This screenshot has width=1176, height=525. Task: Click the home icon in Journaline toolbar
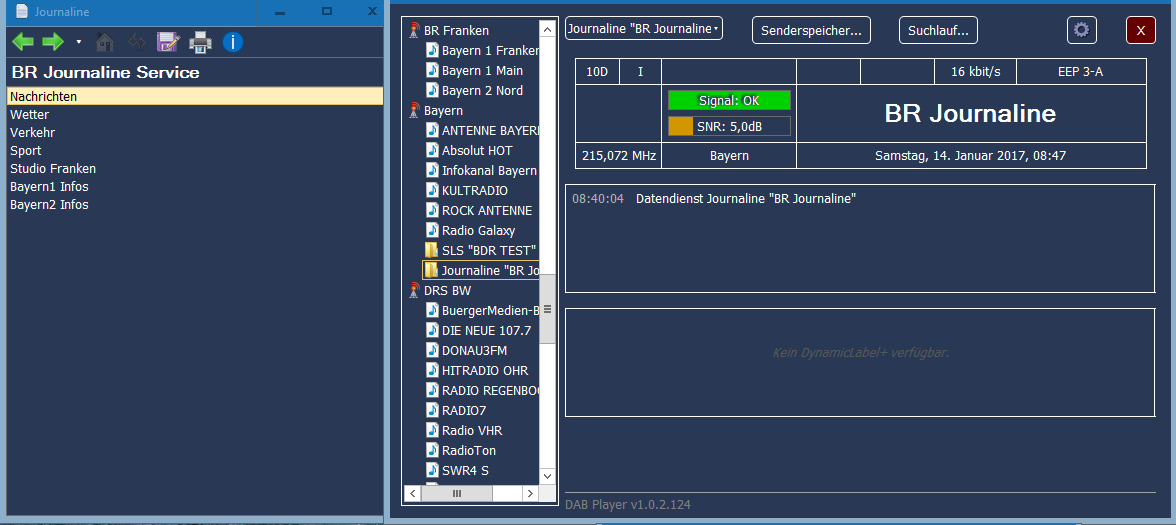(105, 42)
